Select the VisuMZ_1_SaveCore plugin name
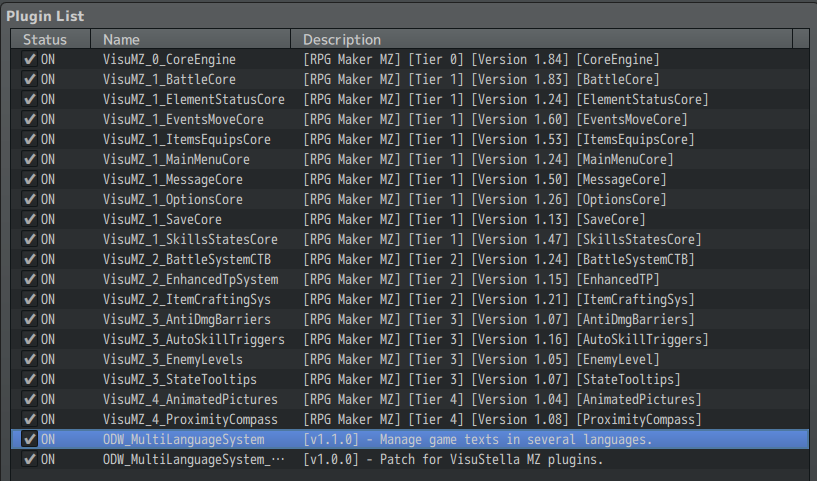 tap(162, 219)
